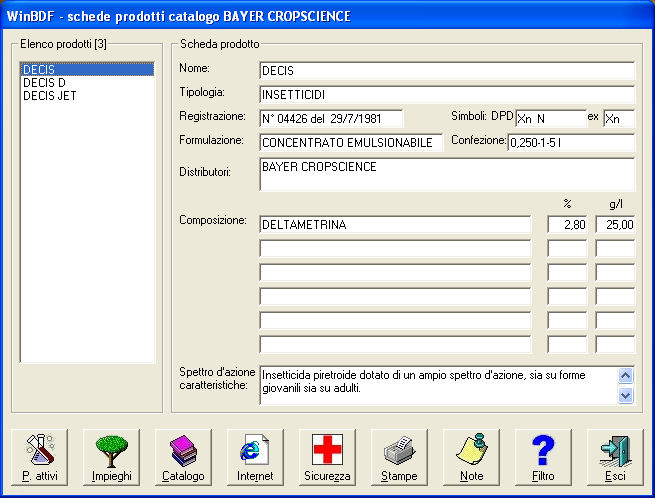This screenshot has width=655, height=498.
Task: Open Filtro question mark button
Action: tap(543, 457)
